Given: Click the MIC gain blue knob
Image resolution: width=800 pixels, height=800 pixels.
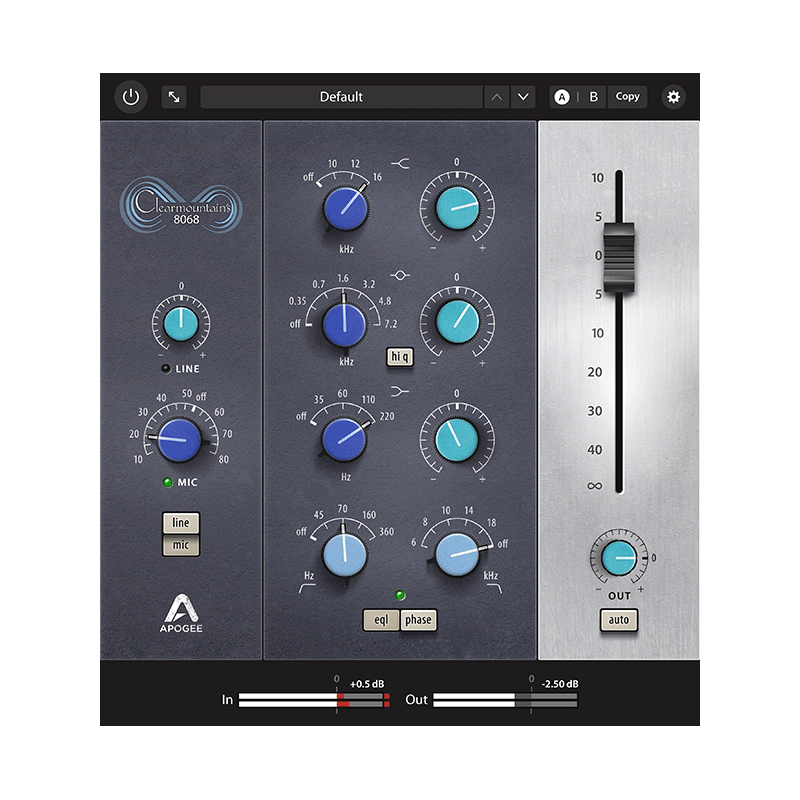Looking at the screenshot, I should [179, 440].
